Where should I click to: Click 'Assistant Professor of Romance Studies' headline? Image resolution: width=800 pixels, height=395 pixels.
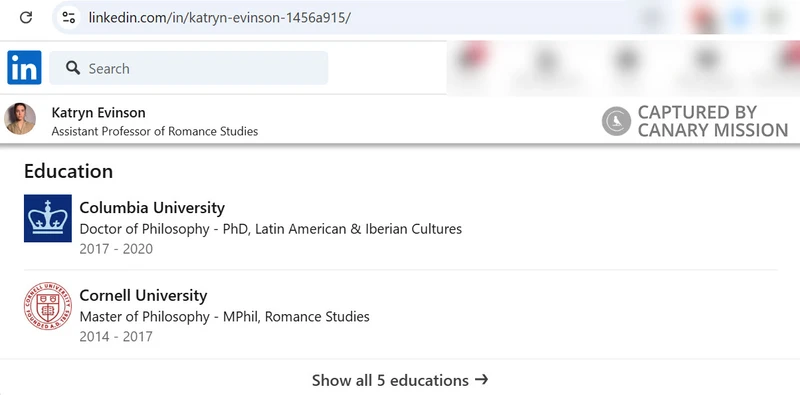[155, 131]
